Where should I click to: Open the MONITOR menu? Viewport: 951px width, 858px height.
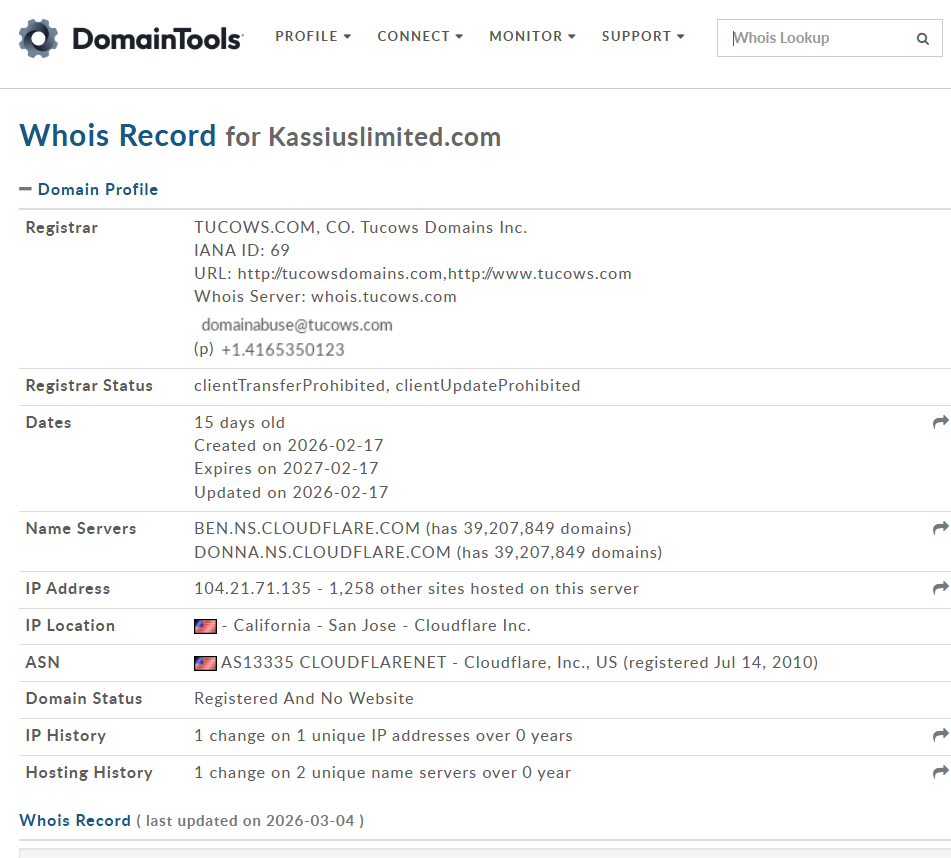(x=532, y=36)
